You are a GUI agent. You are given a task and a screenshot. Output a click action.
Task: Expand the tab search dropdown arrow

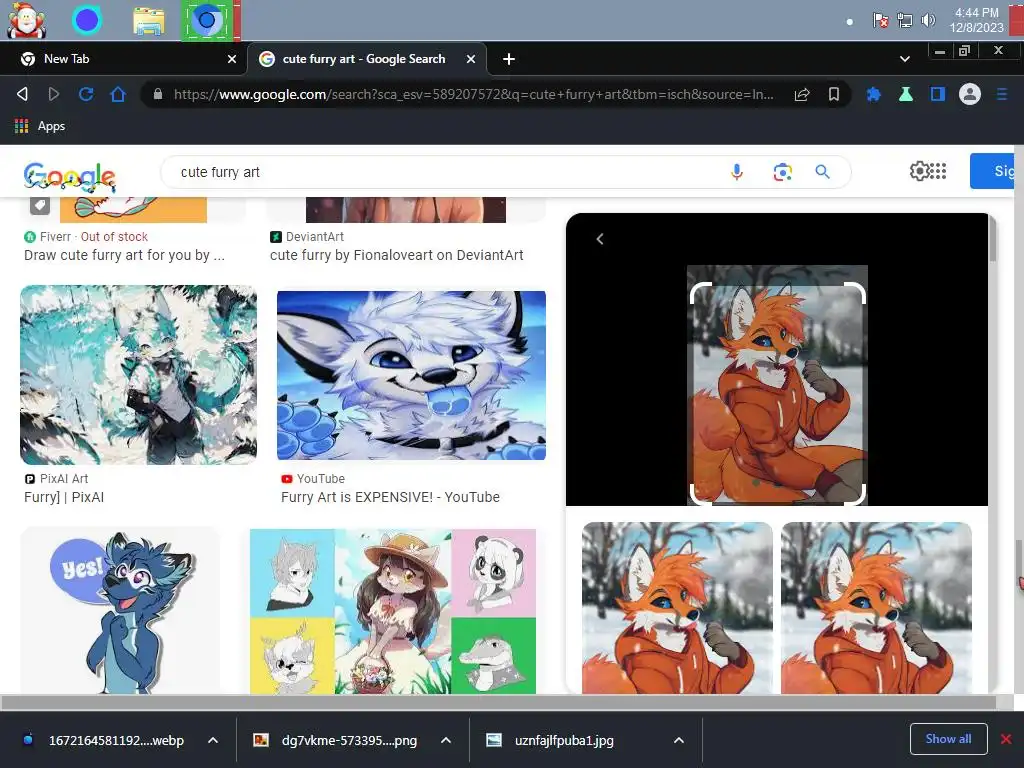click(904, 59)
